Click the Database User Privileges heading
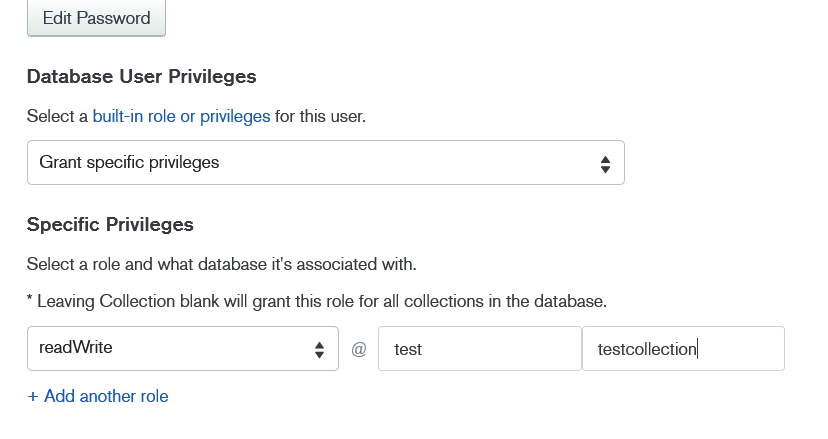 coord(141,76)
